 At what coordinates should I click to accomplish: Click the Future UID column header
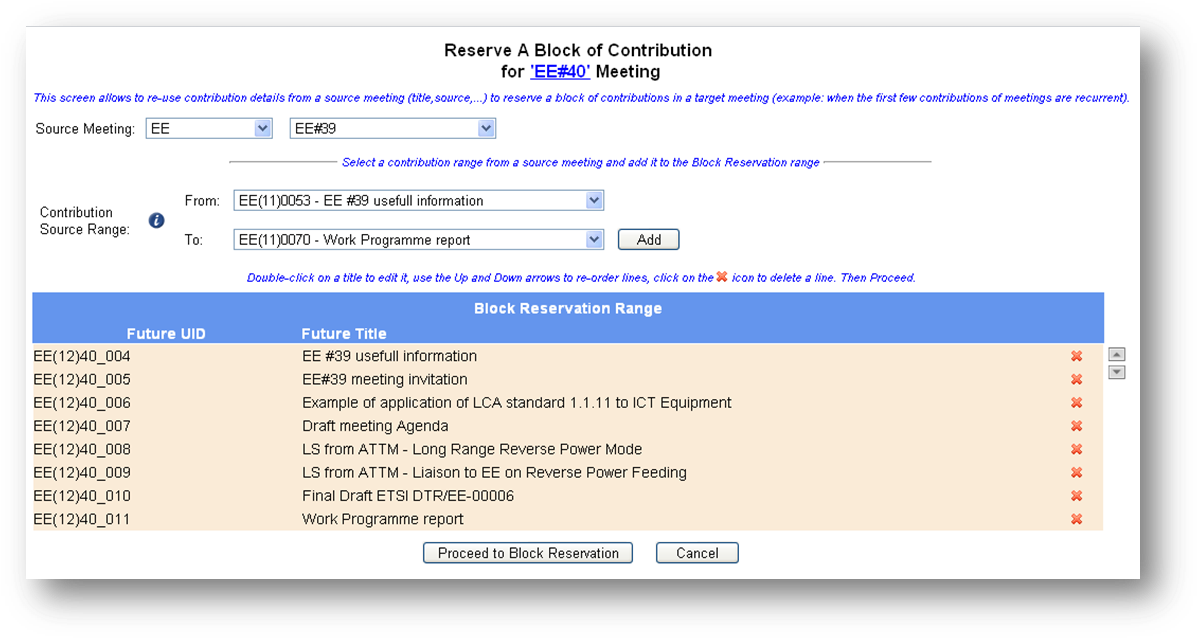tap(166, 334)
